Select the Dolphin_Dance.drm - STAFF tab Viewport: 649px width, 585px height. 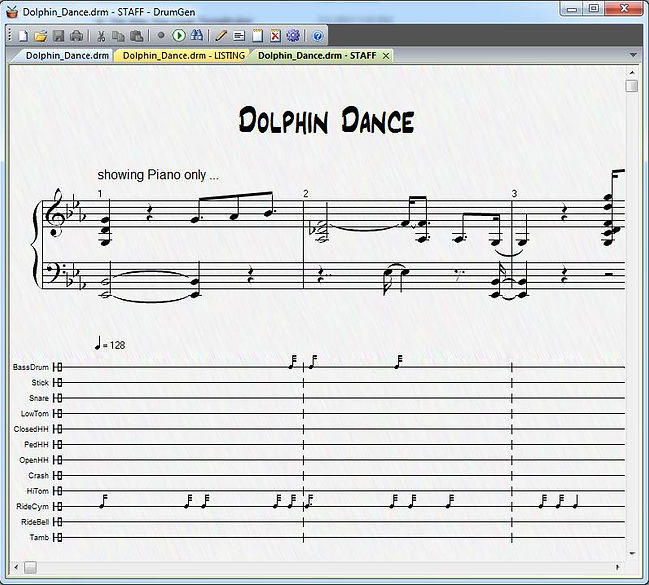tap(317, 55)
